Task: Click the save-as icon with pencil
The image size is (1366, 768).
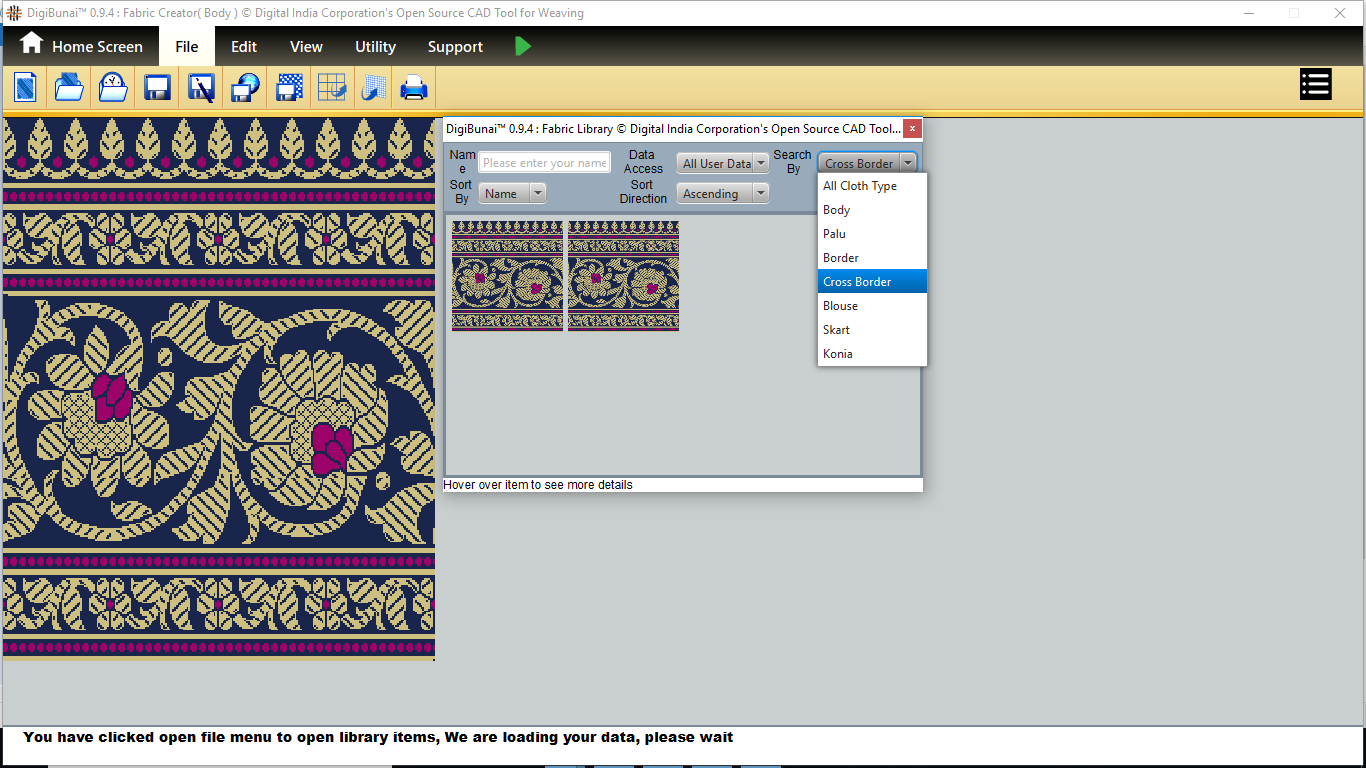Action: [x=201, y=88]
